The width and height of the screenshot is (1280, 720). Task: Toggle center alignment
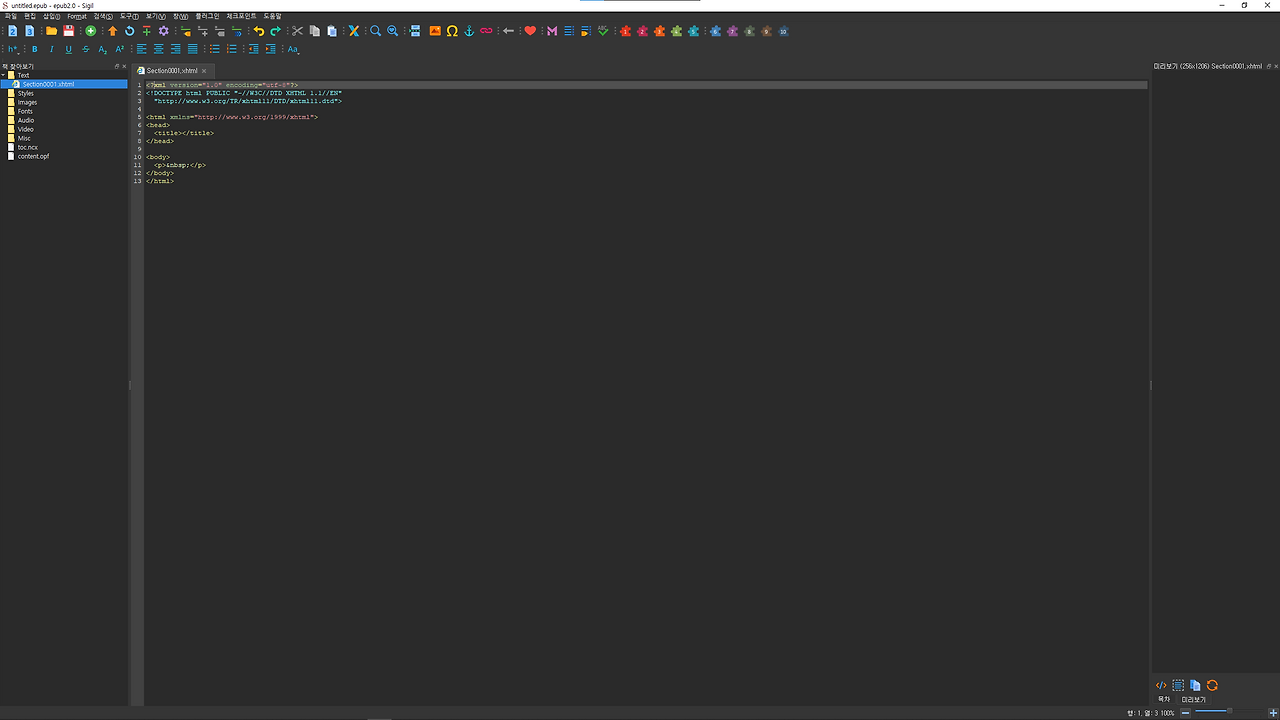coord(159,49)
